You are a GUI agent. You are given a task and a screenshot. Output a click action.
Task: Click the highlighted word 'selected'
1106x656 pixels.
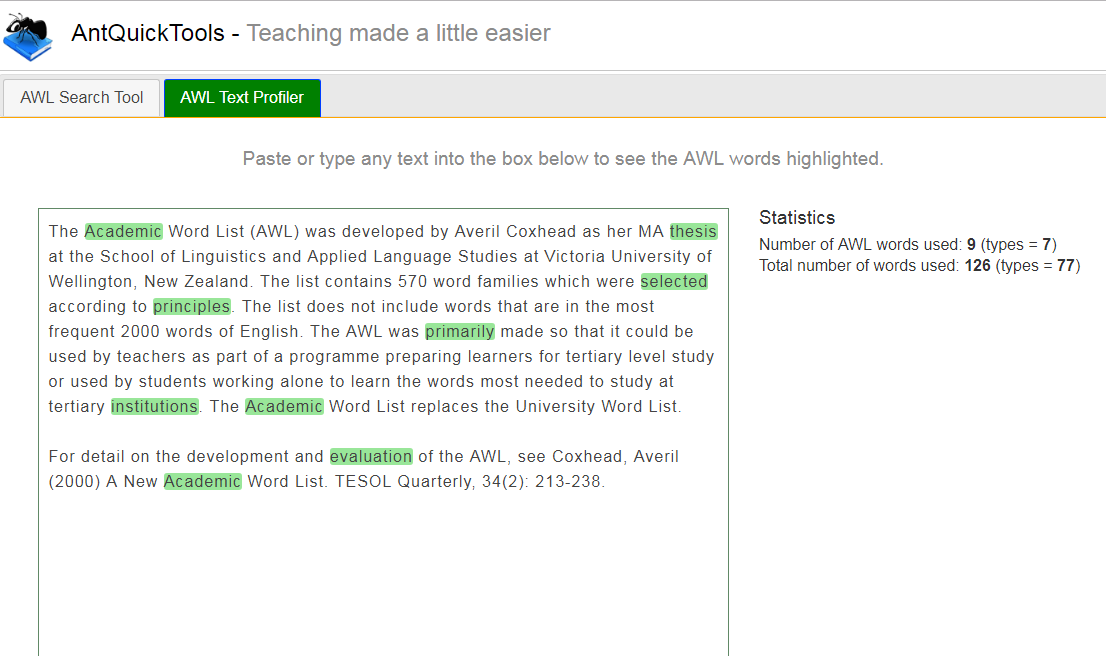point(674,282)
